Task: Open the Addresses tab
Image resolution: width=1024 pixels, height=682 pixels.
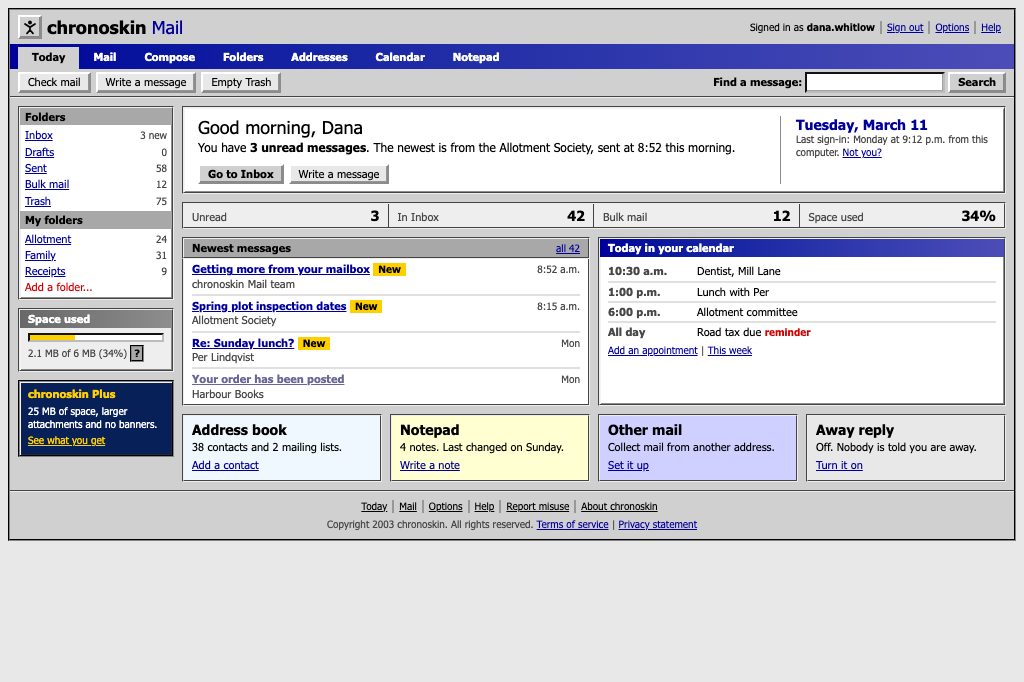Action: point(319,57)
